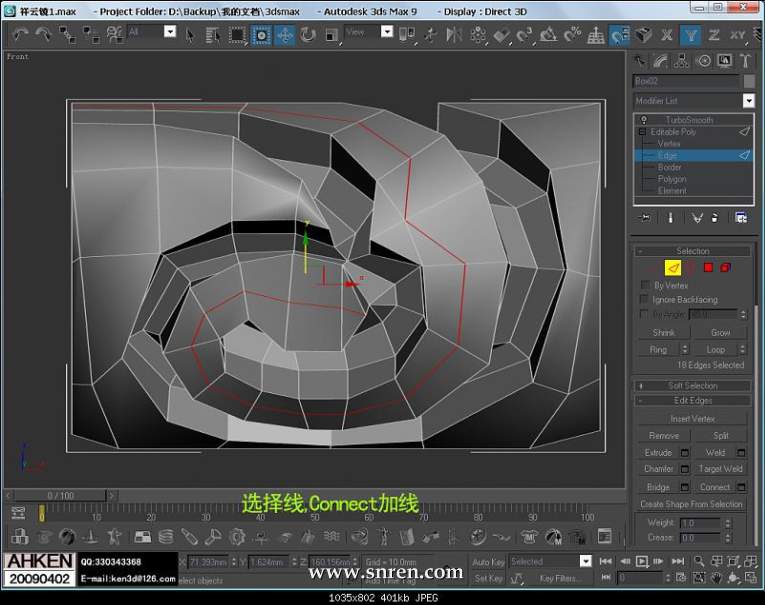Select Polygon level in modifier stack

tap(671, 179)
